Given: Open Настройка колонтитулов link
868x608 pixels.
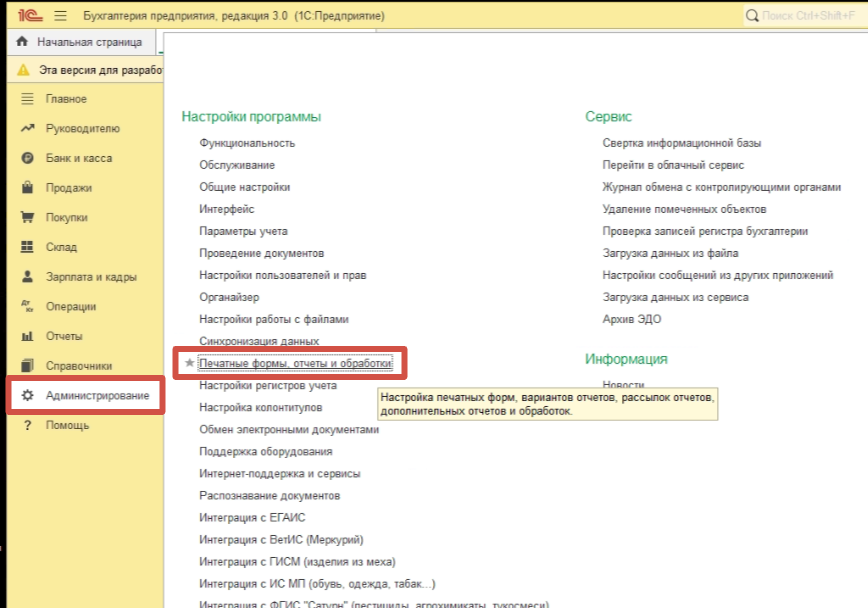Looking at the screenshot, I should click(x=261, y=407).
